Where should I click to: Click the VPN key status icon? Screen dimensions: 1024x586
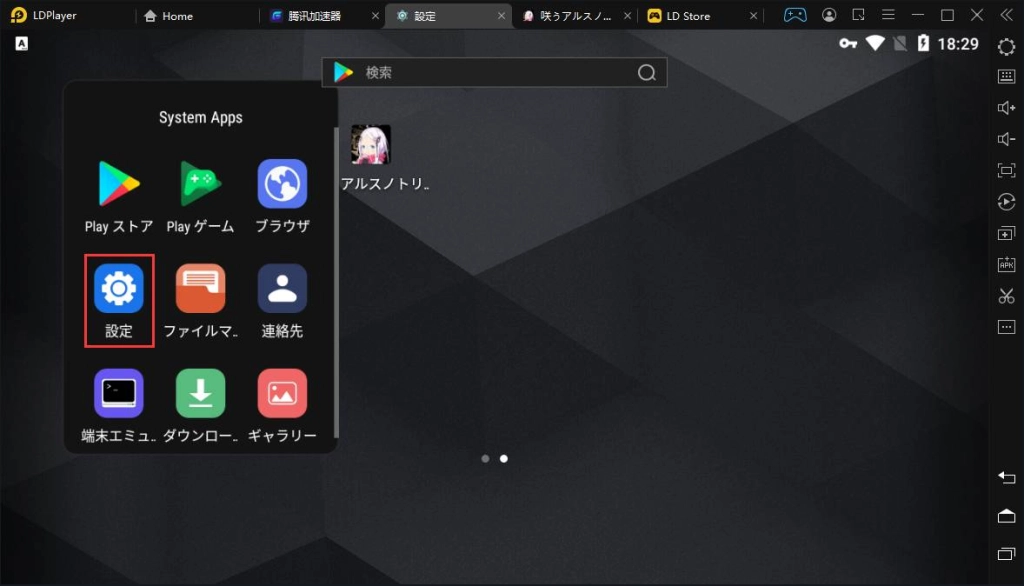click(848, 44)
